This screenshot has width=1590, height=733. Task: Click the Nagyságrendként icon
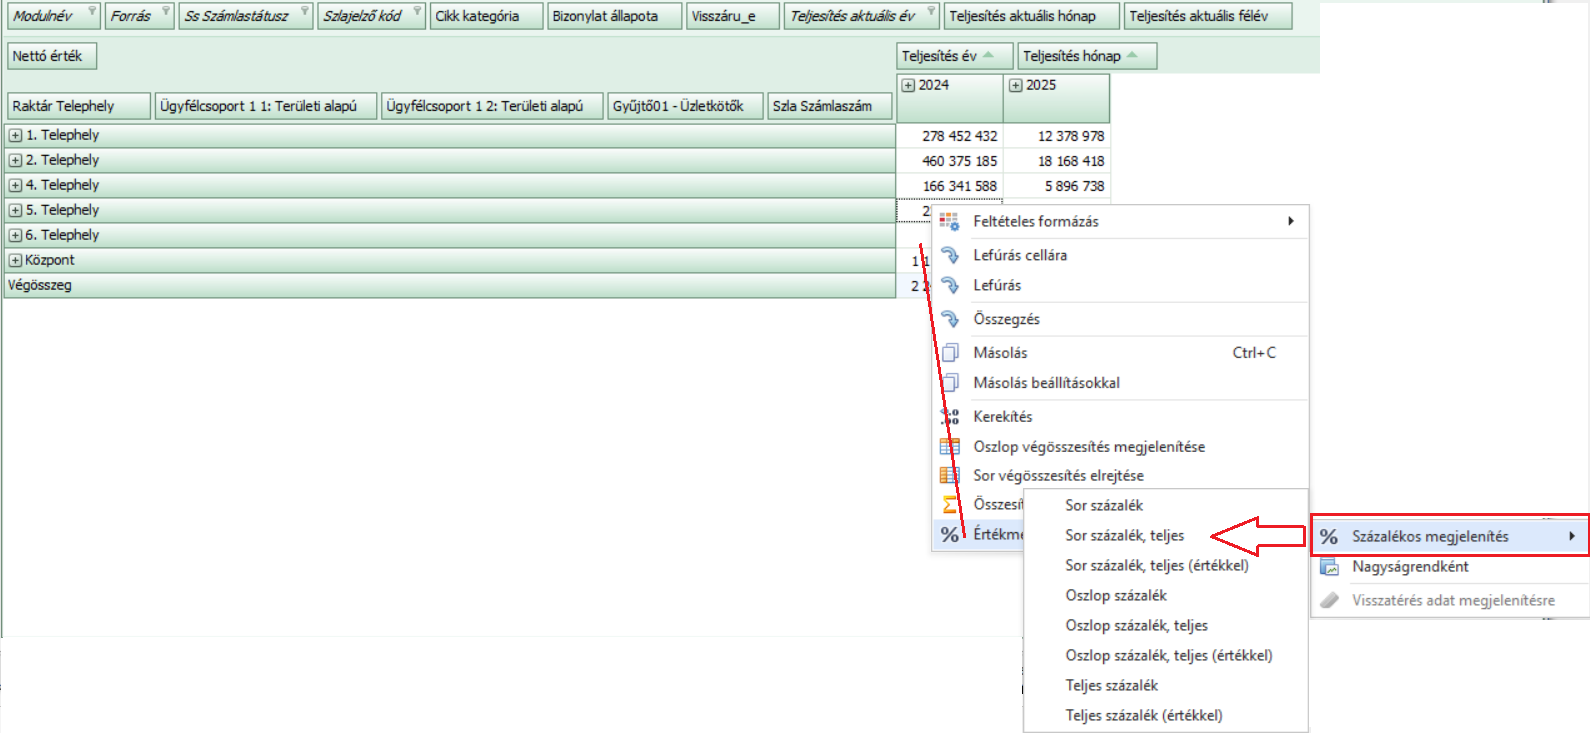tap(1329, 567)
